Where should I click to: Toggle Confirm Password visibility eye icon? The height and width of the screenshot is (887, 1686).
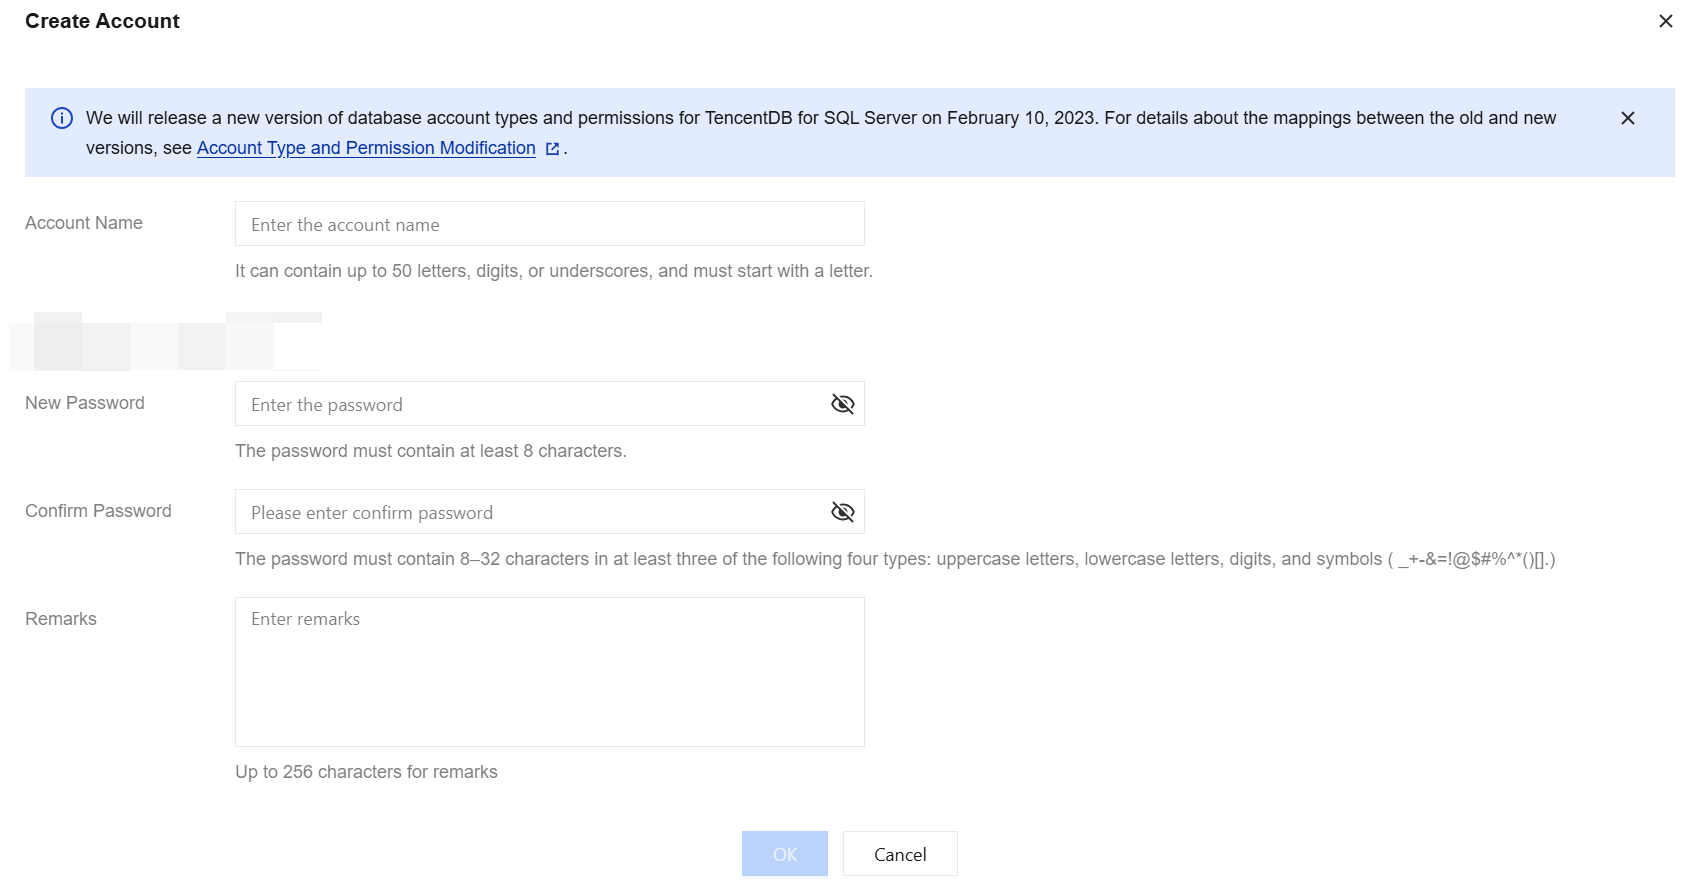(842, 512)
